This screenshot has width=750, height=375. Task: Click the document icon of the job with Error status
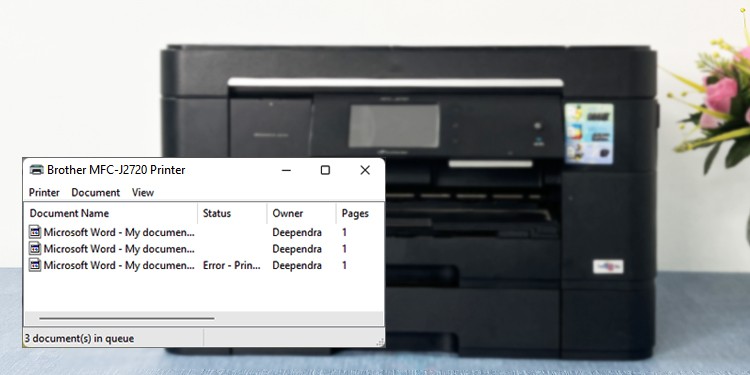point(35,265)
